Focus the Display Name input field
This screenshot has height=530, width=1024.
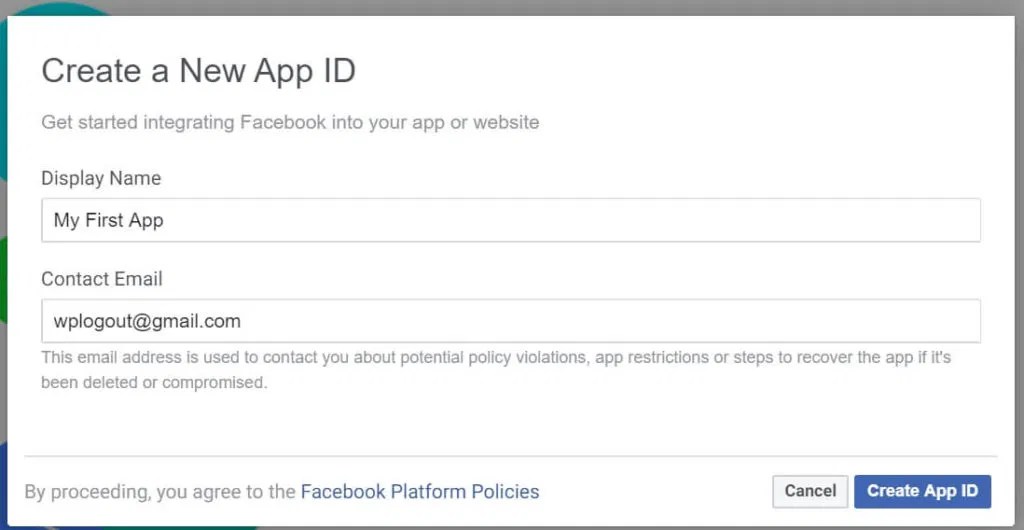click(x=511, y=220)
